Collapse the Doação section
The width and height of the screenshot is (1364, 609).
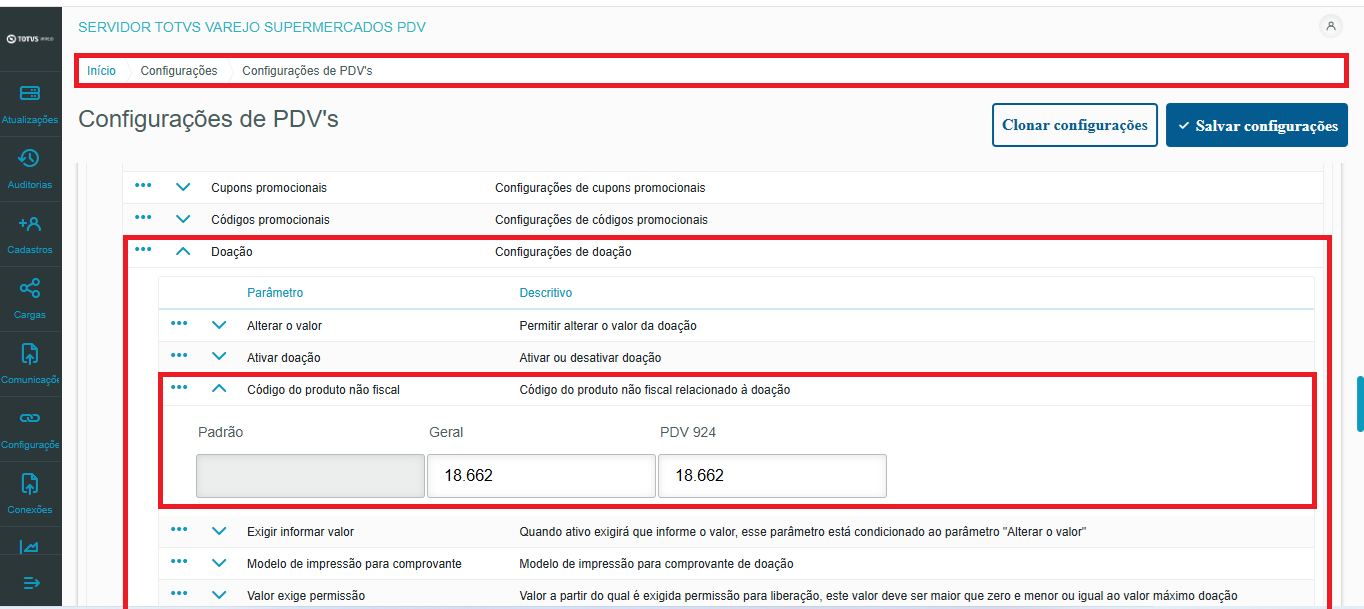tap(182, 251)
